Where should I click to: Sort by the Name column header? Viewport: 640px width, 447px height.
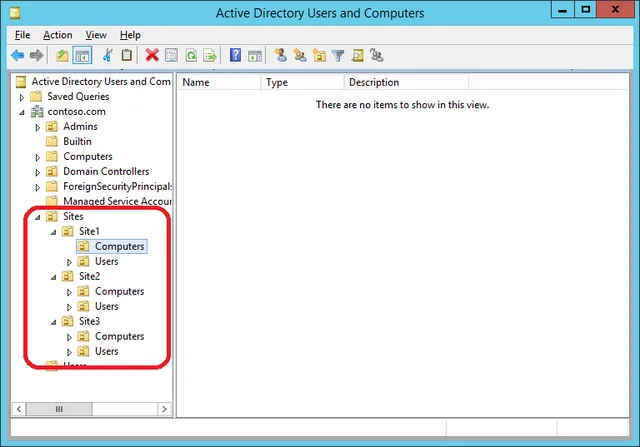pos(219,82)
